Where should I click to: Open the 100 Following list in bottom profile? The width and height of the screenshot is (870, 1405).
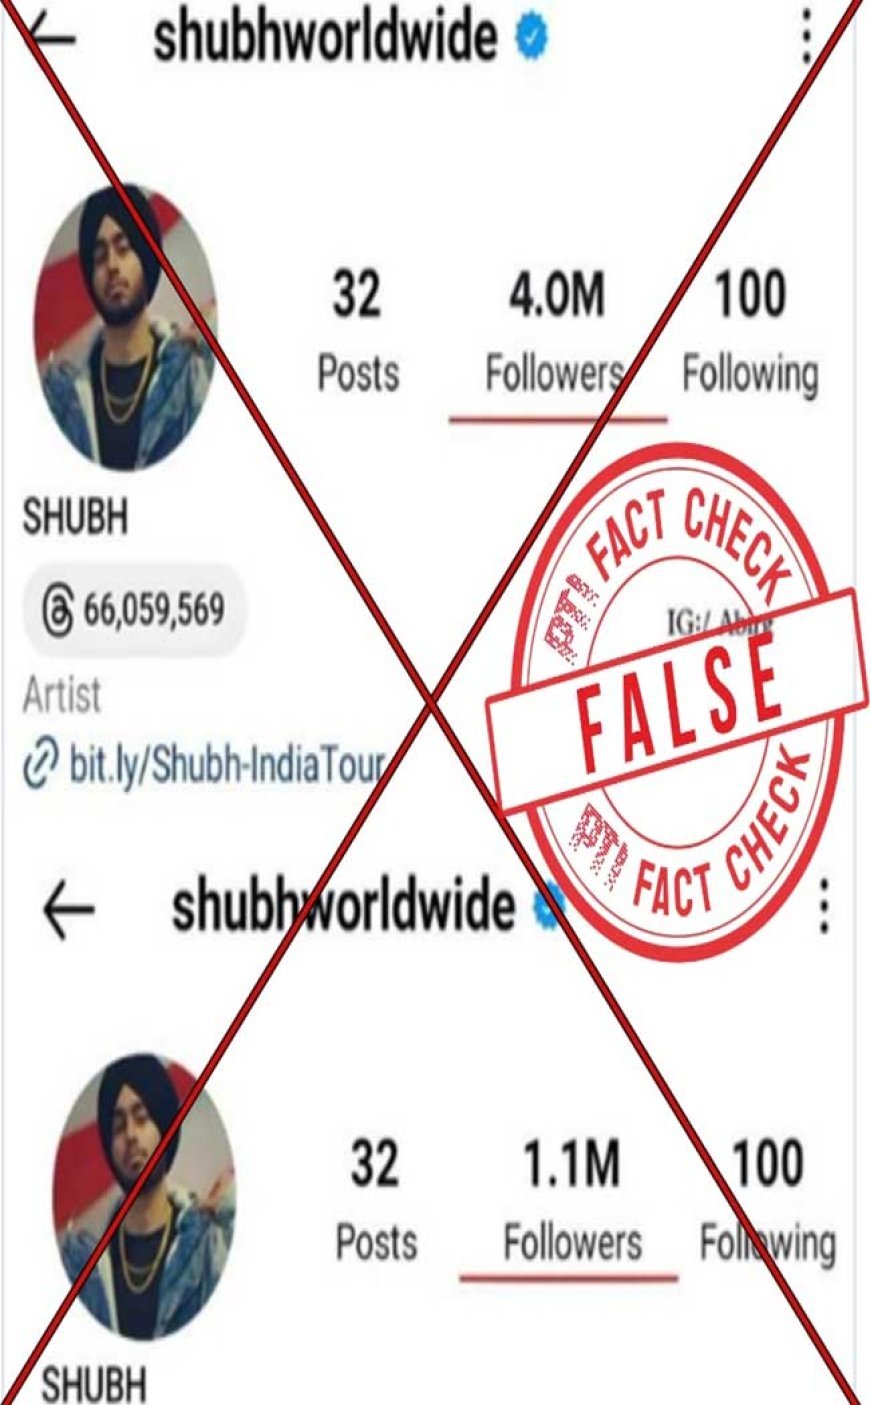coord(767,1201)
